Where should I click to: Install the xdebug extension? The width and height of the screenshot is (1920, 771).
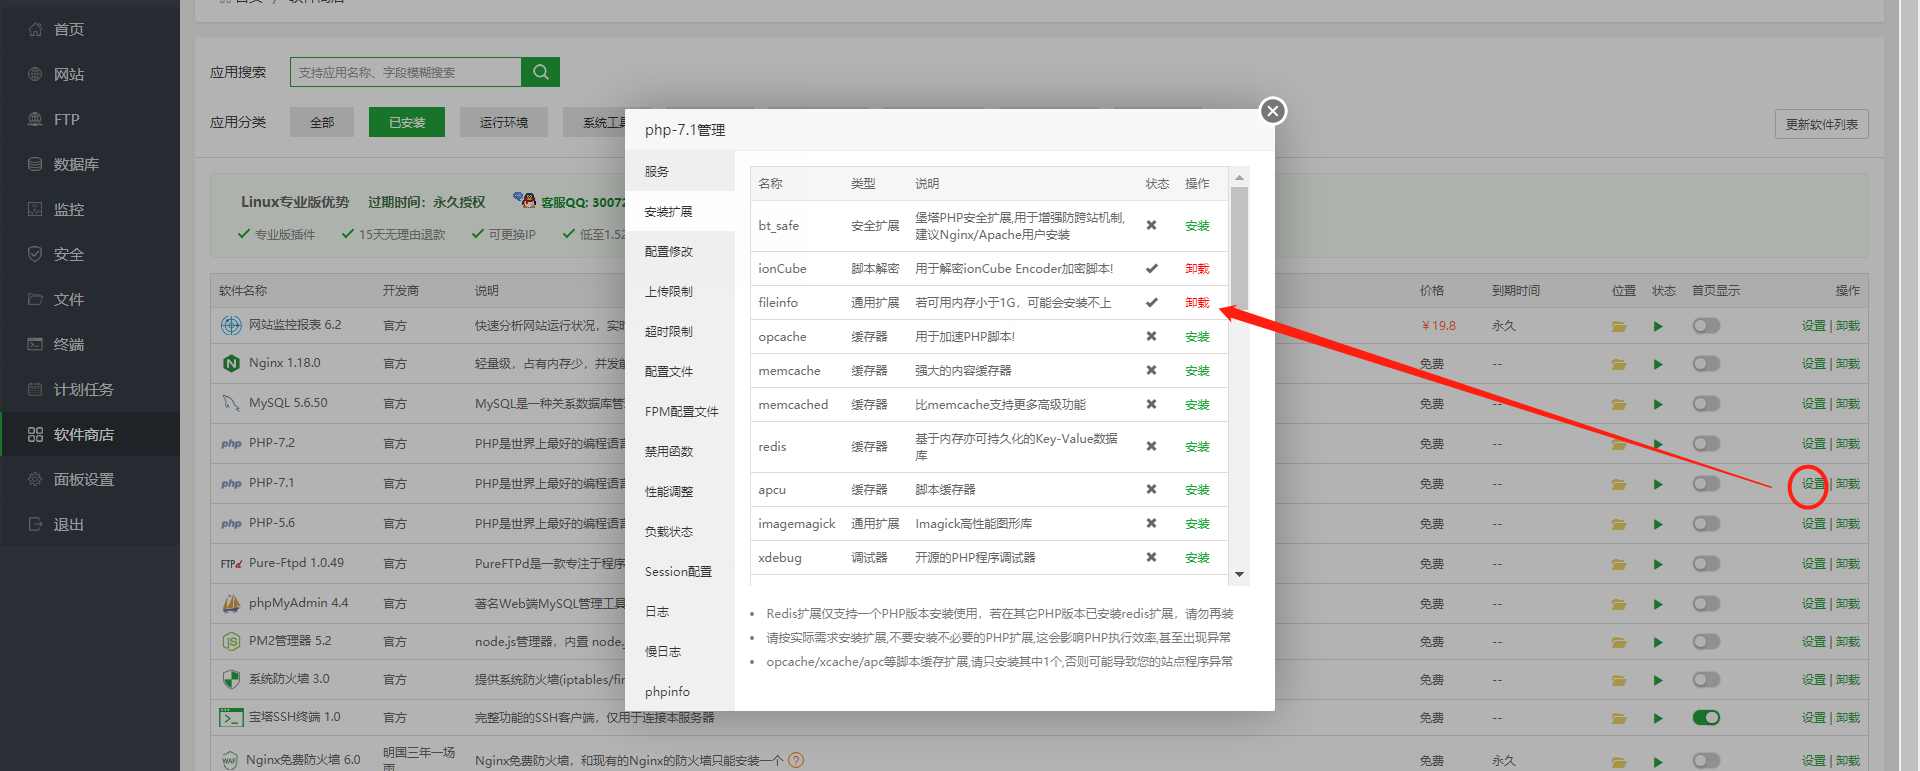point(1197,558)
